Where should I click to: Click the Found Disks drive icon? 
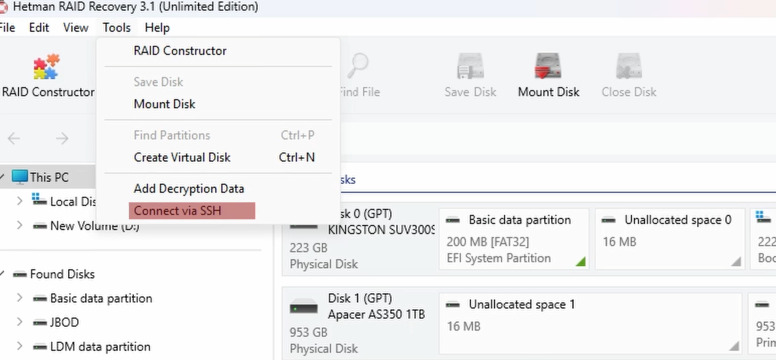(x=20, y=274)
